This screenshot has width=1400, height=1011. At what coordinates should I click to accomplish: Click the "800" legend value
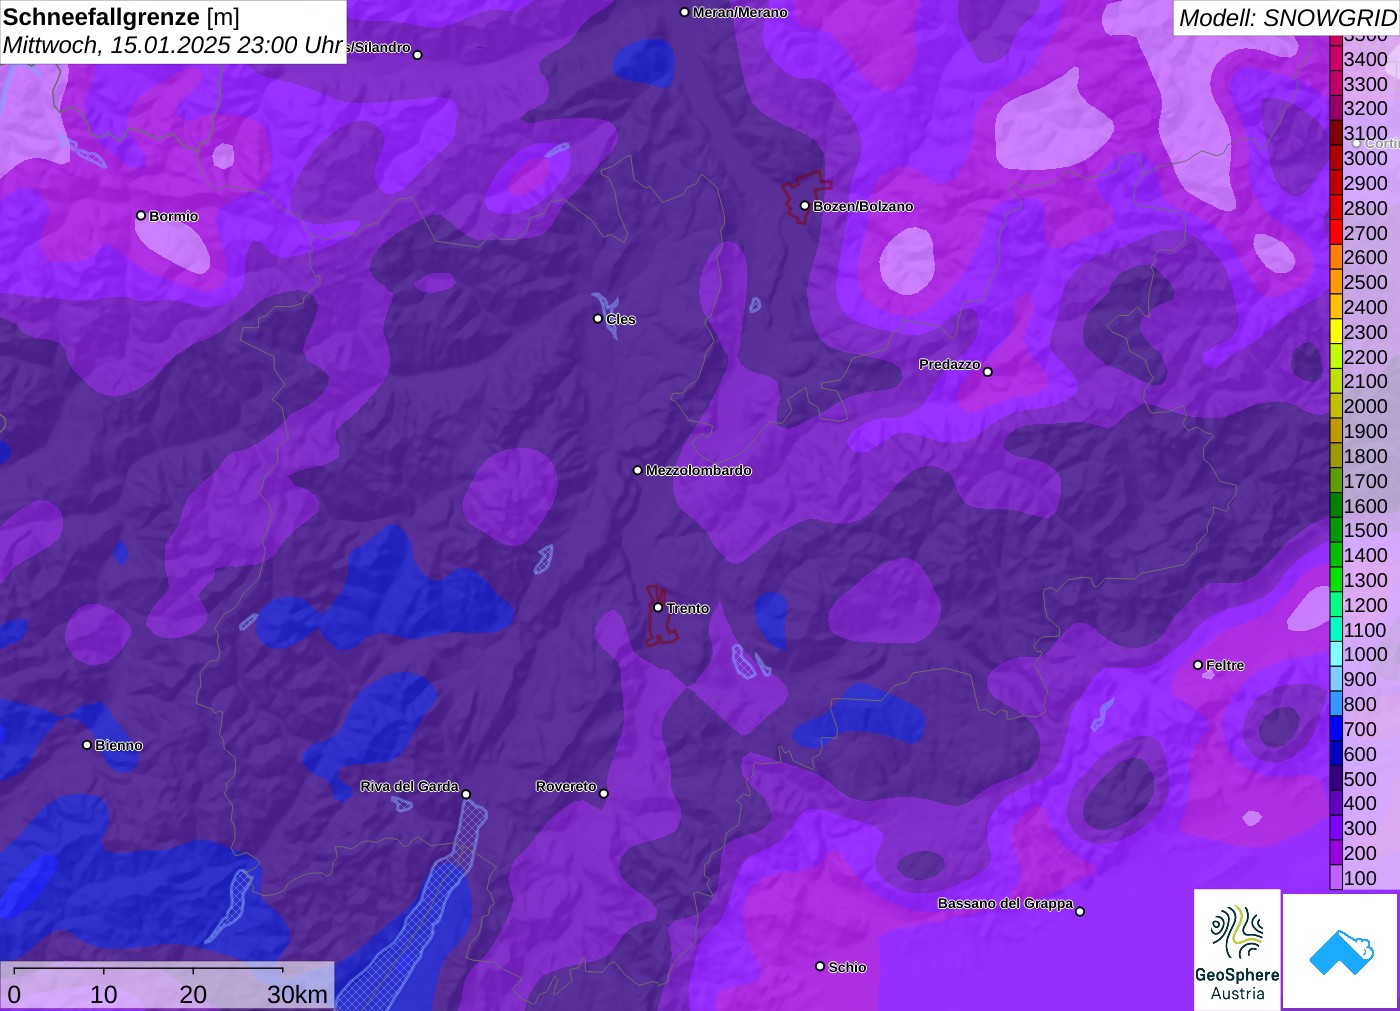pyautogui.click(x=1360, y=704)
